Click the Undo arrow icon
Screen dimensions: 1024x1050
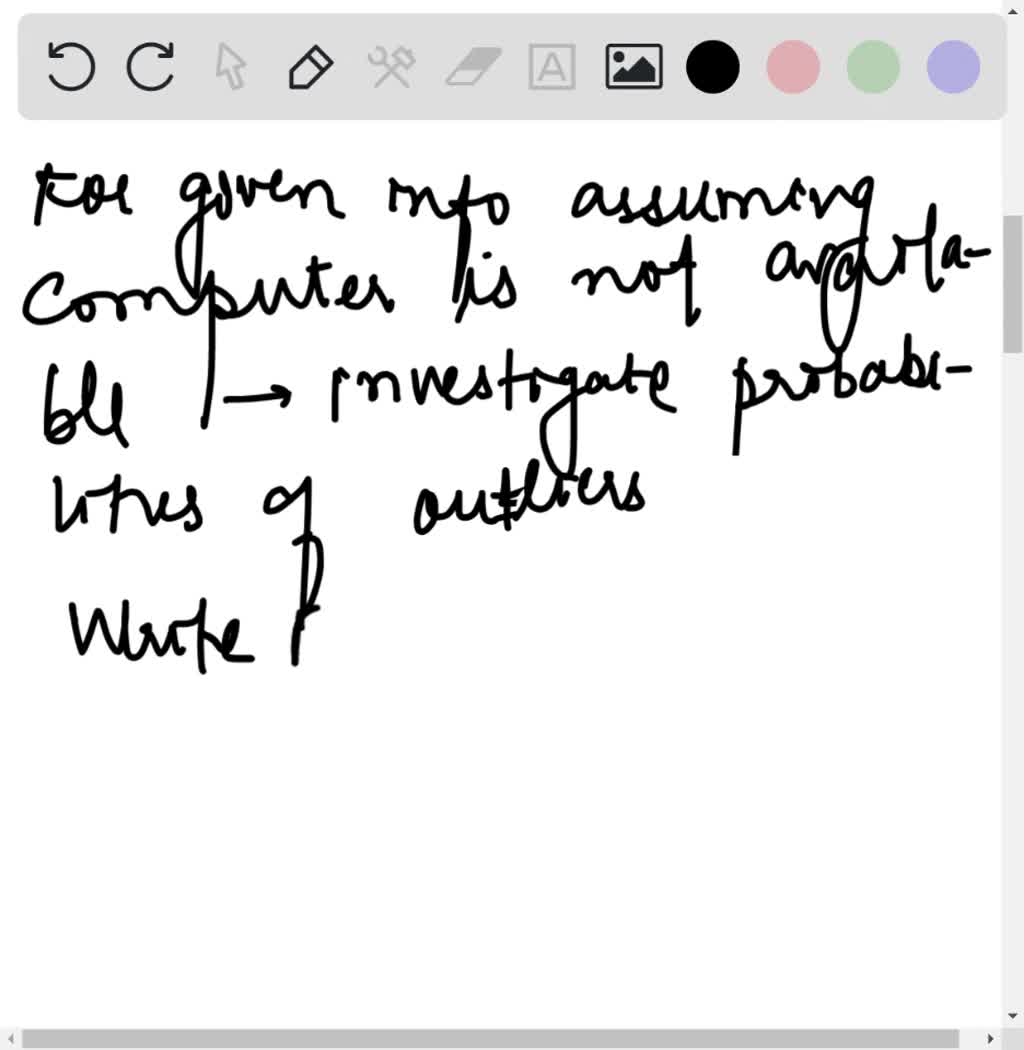[71, 66]
